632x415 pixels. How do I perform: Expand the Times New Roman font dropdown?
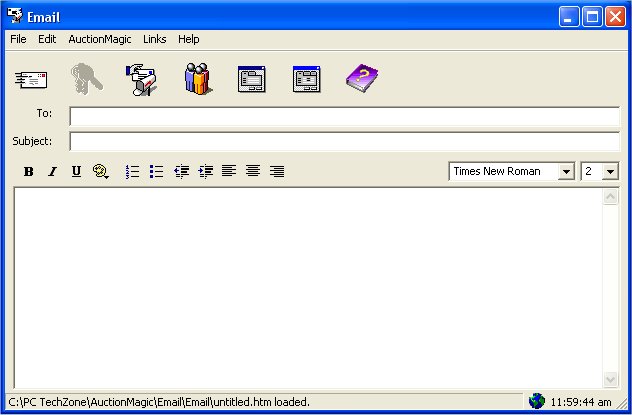[x=566, y=172]
